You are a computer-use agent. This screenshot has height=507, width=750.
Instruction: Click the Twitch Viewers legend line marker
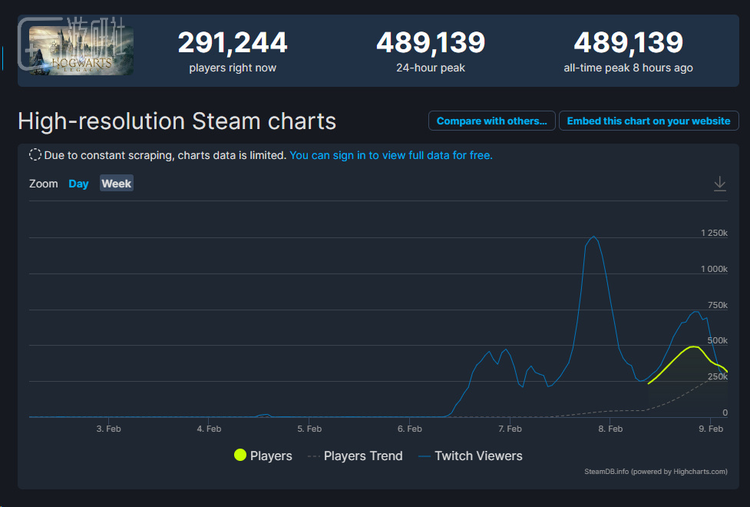pos(423,456)
